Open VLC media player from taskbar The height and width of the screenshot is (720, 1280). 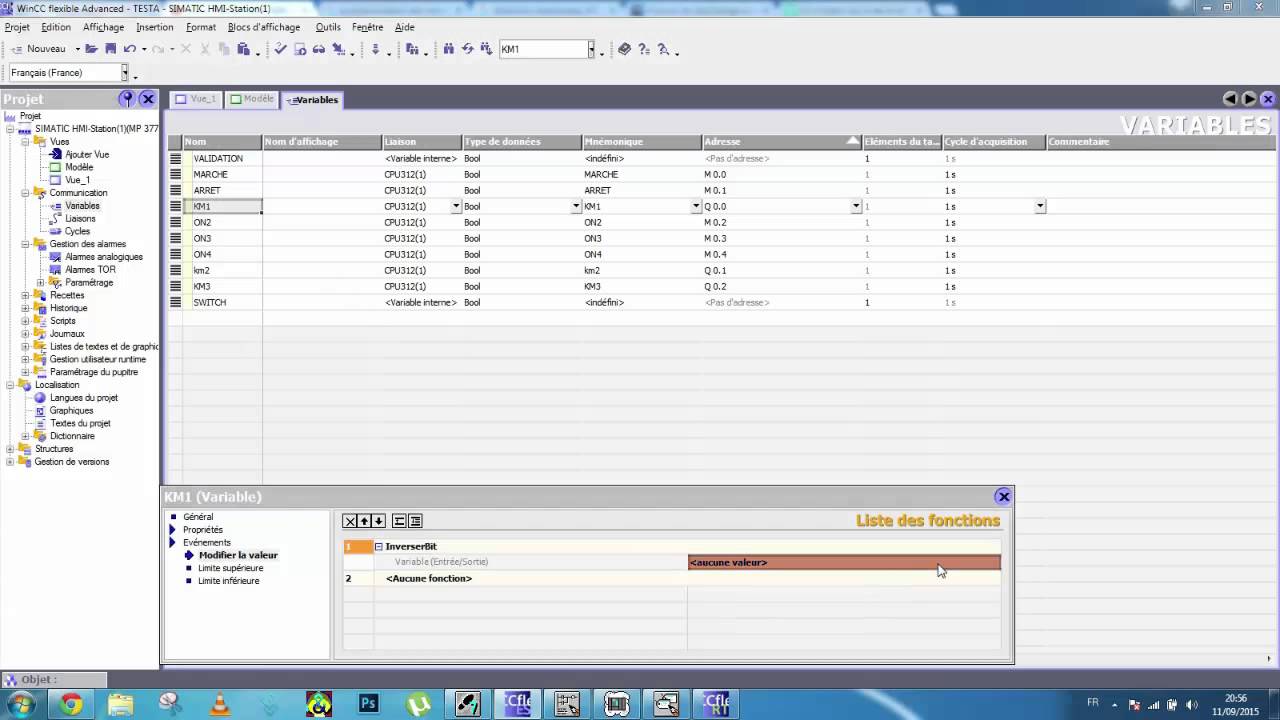point(220,704)
